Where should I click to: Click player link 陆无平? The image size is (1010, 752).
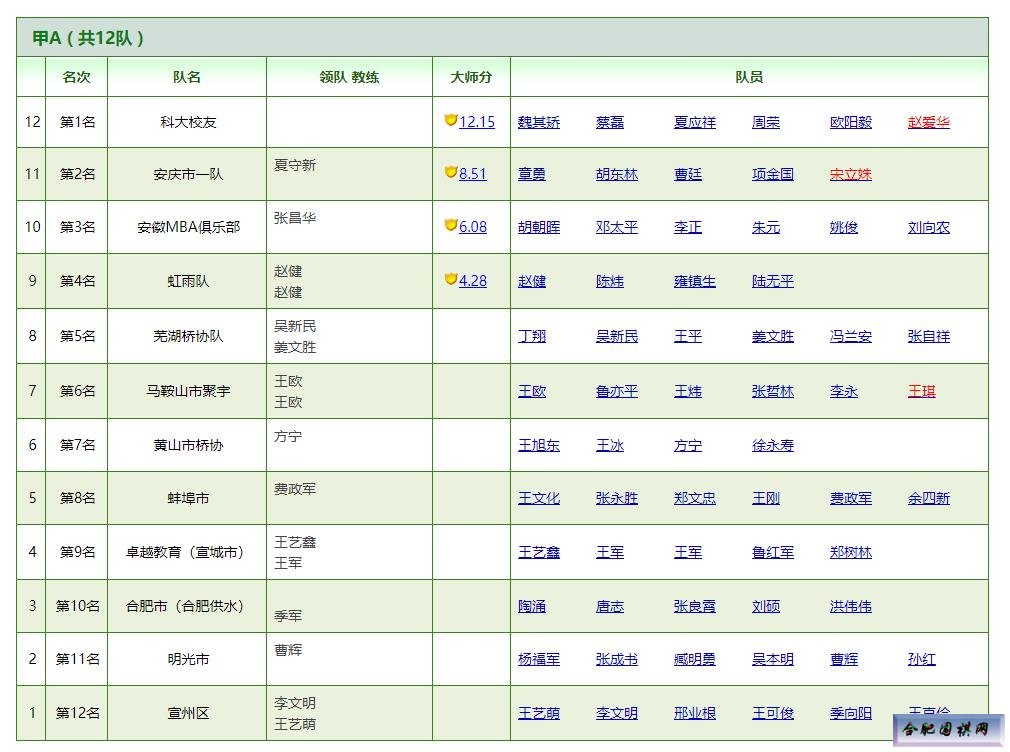click(772, 281)
